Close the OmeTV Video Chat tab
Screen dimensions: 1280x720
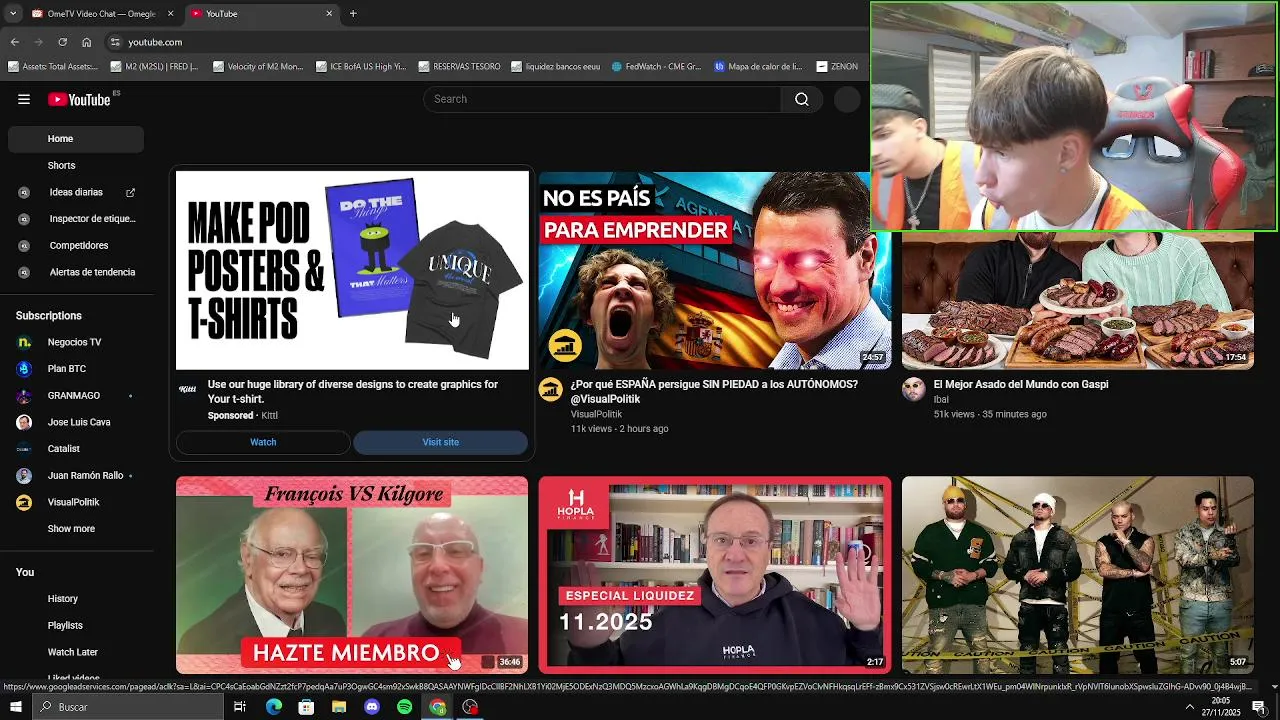[x=170, y=14]
